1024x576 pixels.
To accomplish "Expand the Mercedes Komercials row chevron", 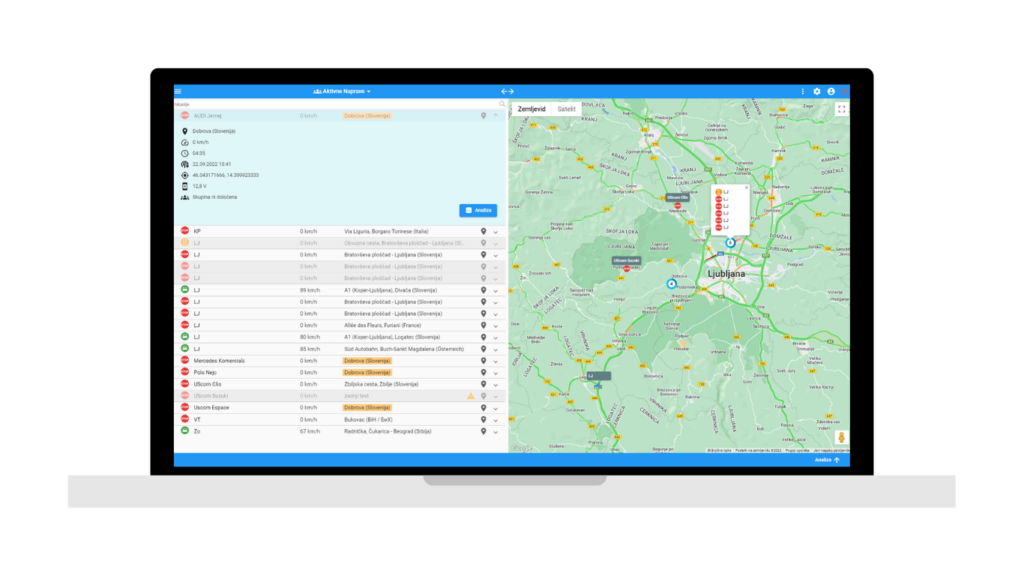I will [496, 361].
